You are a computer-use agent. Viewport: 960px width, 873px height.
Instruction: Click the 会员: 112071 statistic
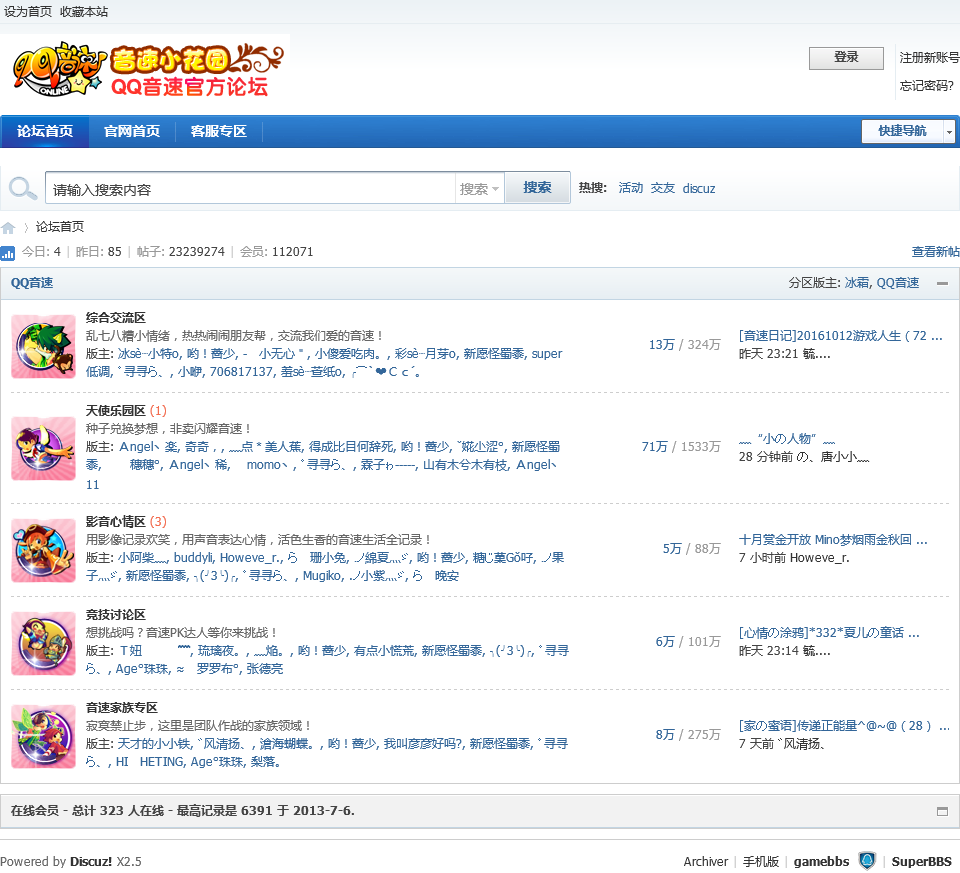(276, 252)
